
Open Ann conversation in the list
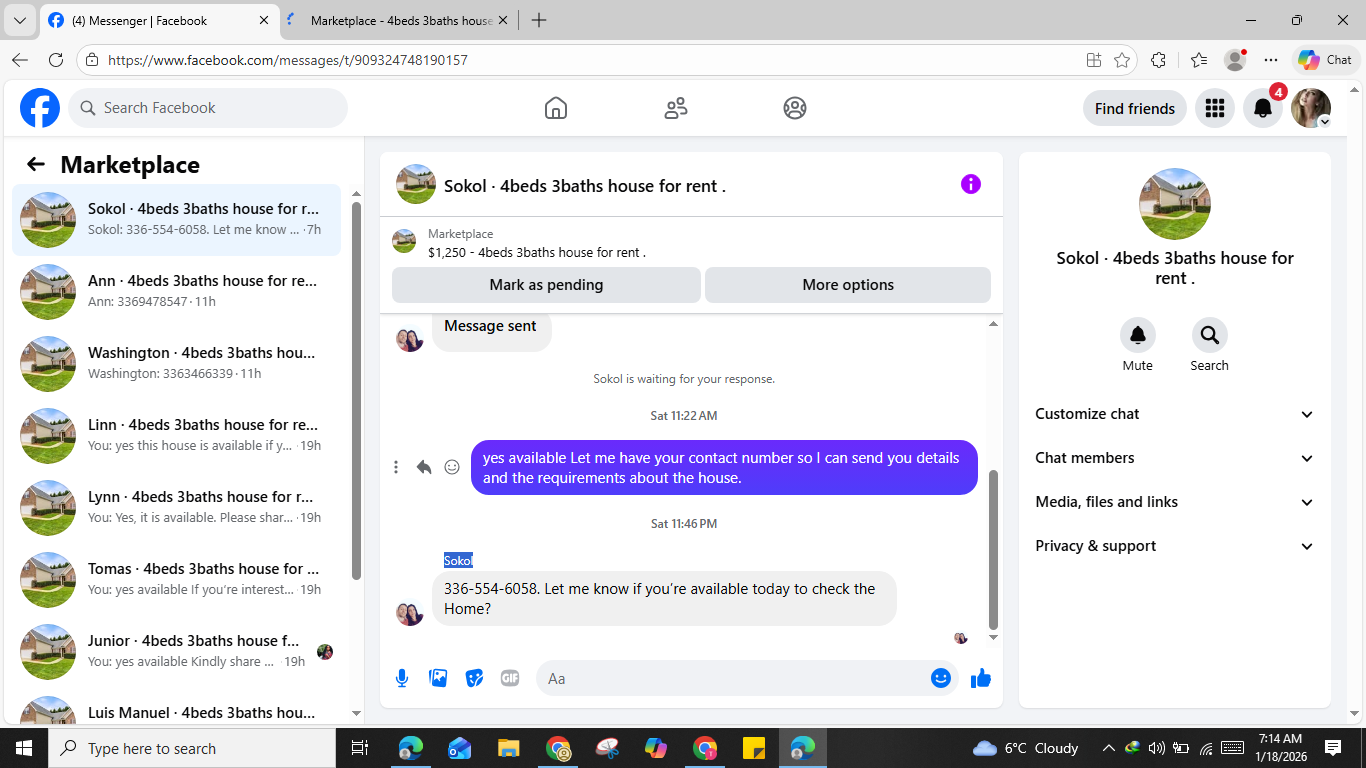coord(176,292)
